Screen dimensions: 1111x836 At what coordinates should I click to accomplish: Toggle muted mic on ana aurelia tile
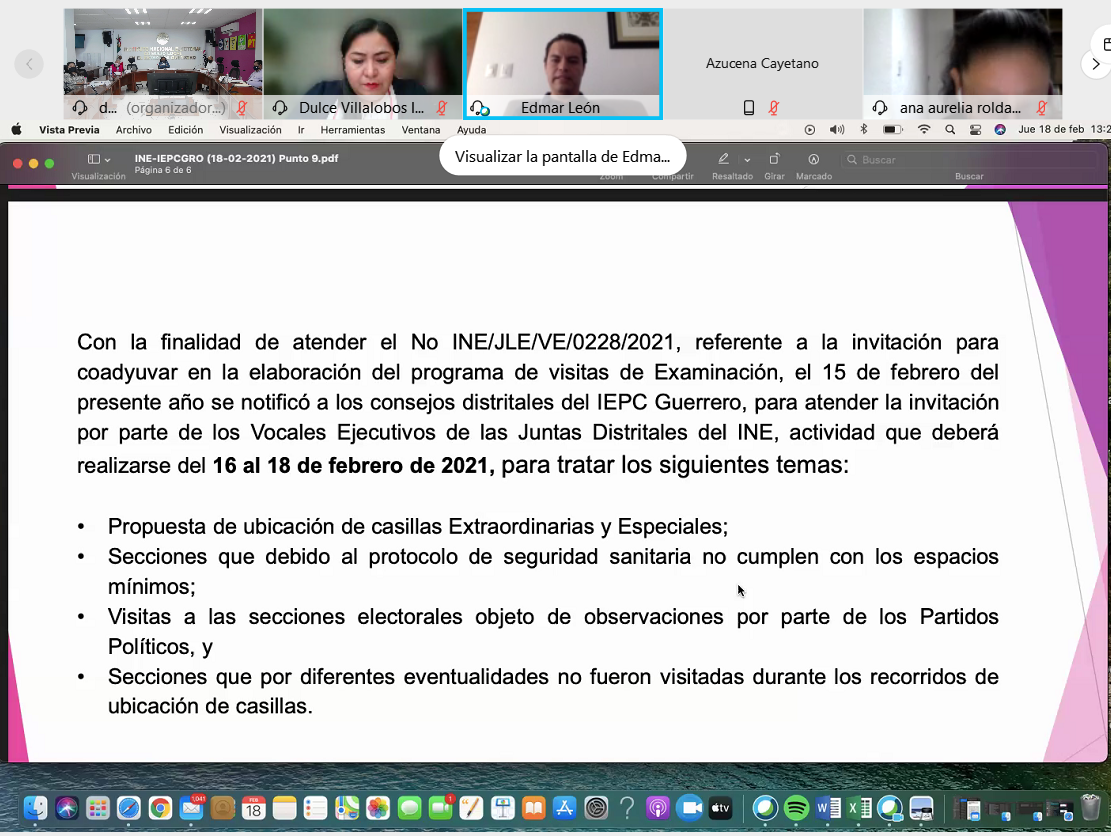coord(1042,108)
